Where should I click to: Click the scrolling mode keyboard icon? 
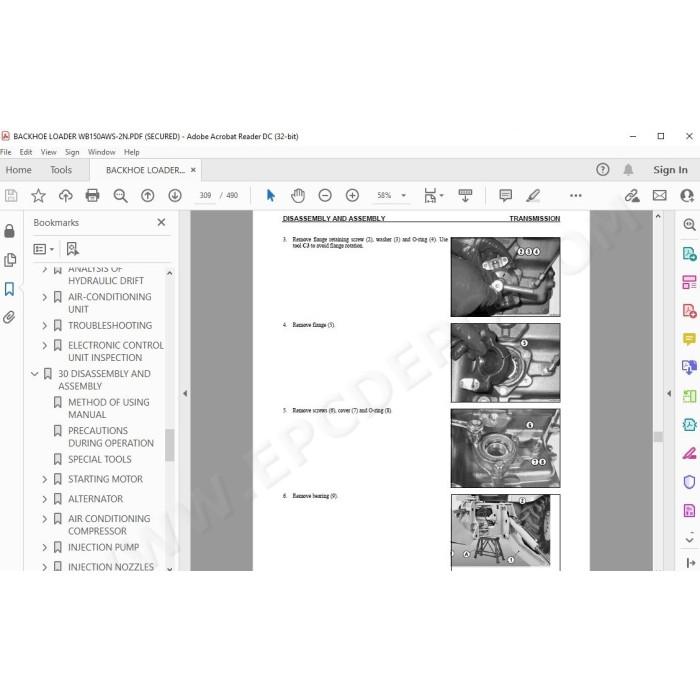tap(465, 196)
